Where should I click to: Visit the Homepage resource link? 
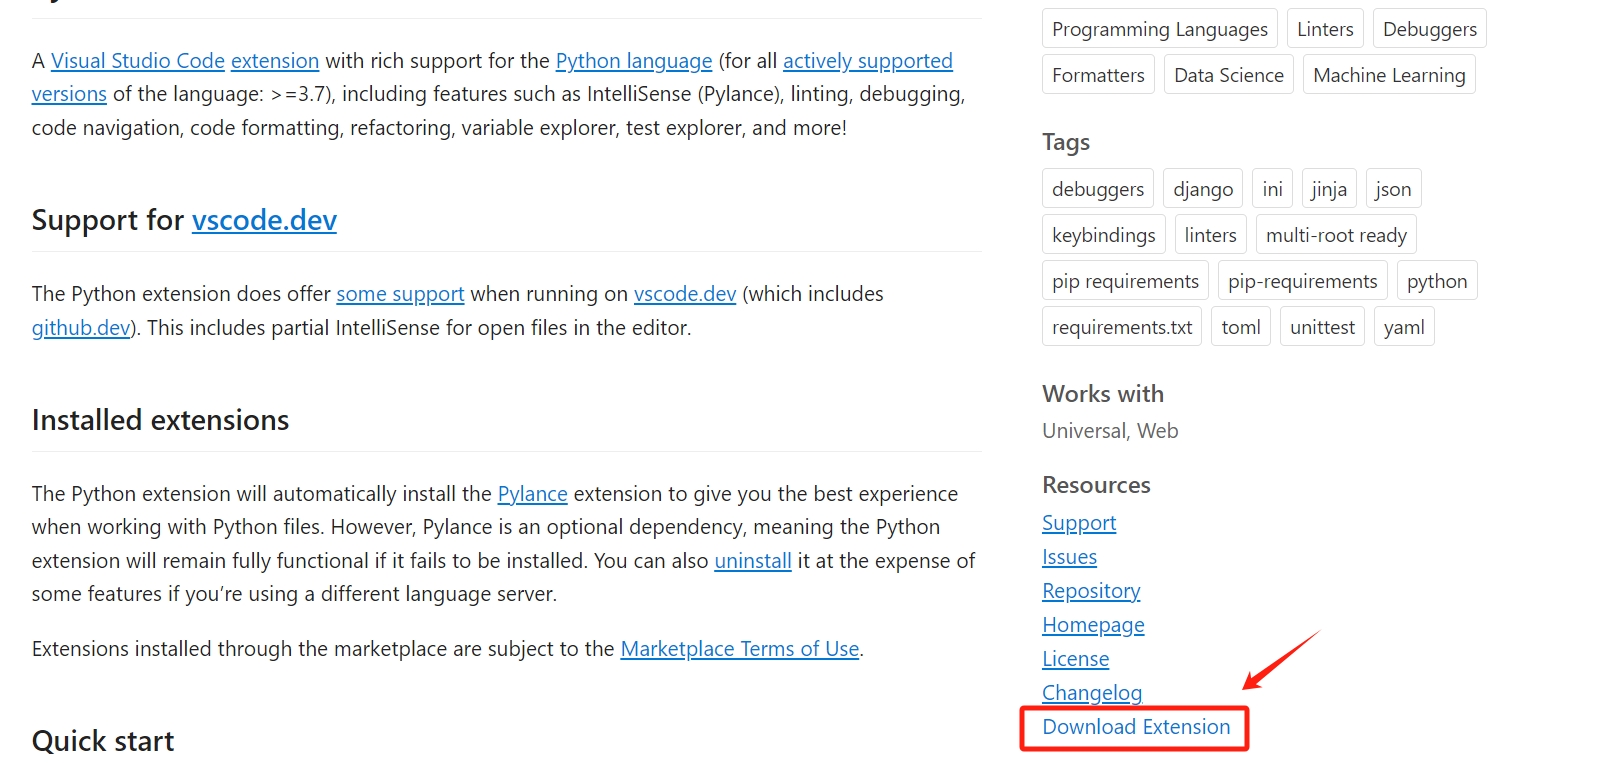click(1093, 625)
